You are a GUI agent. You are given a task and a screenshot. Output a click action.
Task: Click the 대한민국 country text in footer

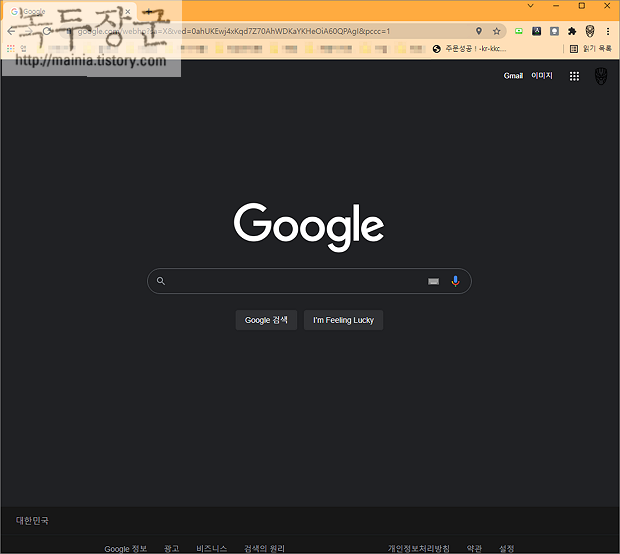click(32, 521)
